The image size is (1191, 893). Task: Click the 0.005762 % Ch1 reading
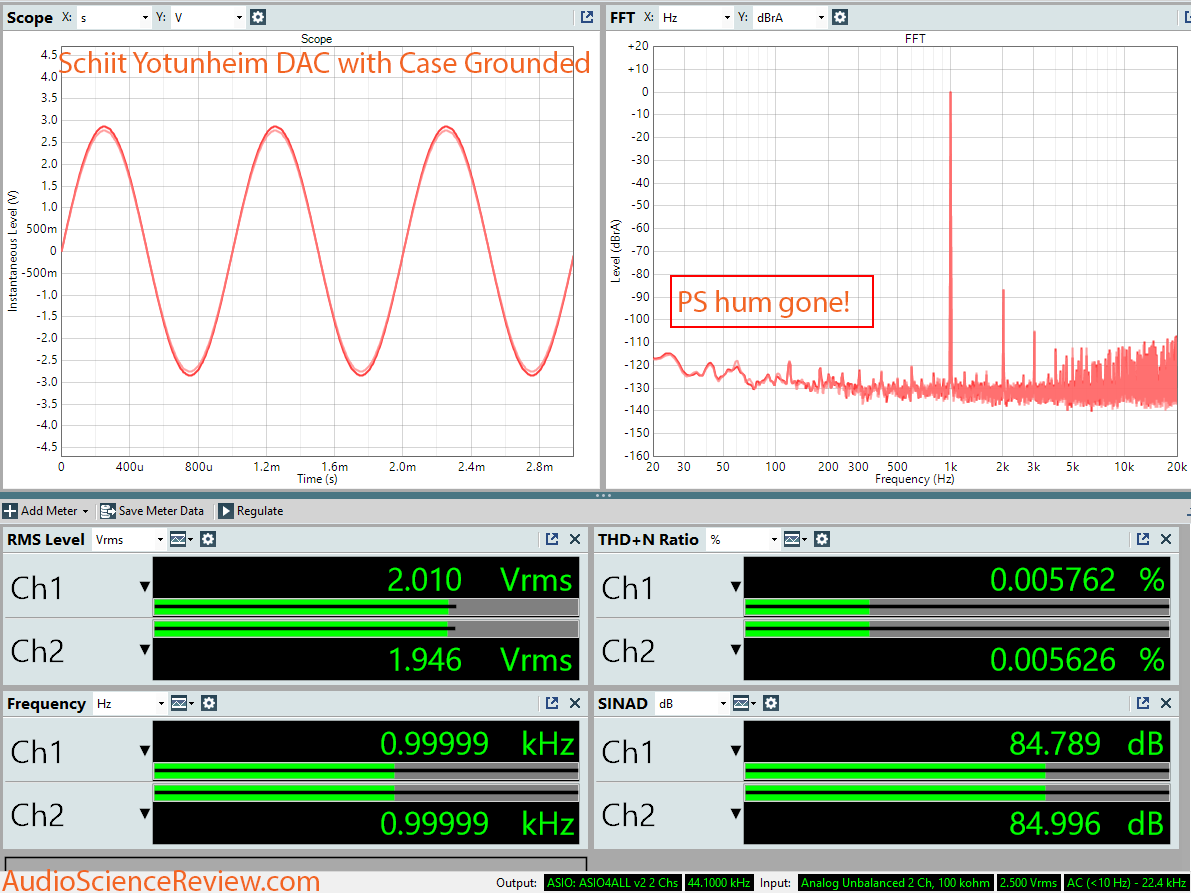[x=1077, y=579]
